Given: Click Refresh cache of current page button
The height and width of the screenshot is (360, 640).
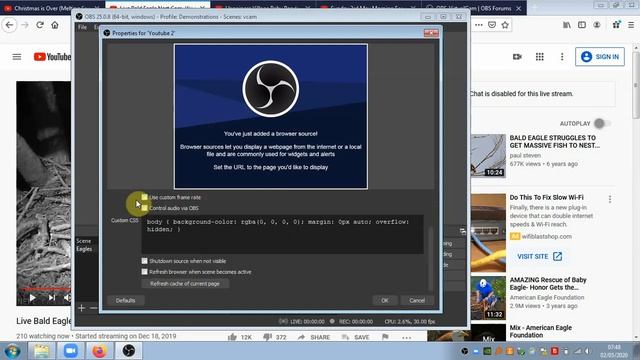Looking at the screenshot, I should point(185,283).
